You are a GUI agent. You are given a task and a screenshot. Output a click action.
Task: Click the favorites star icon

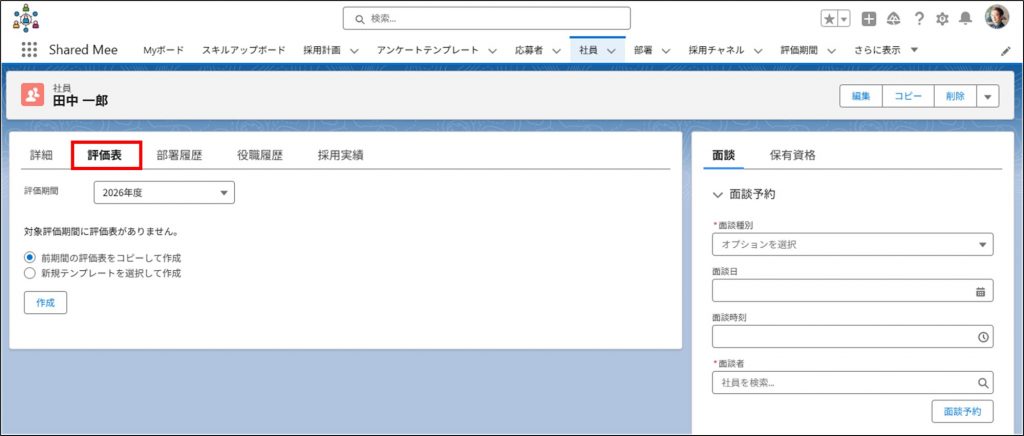(829, 18)
